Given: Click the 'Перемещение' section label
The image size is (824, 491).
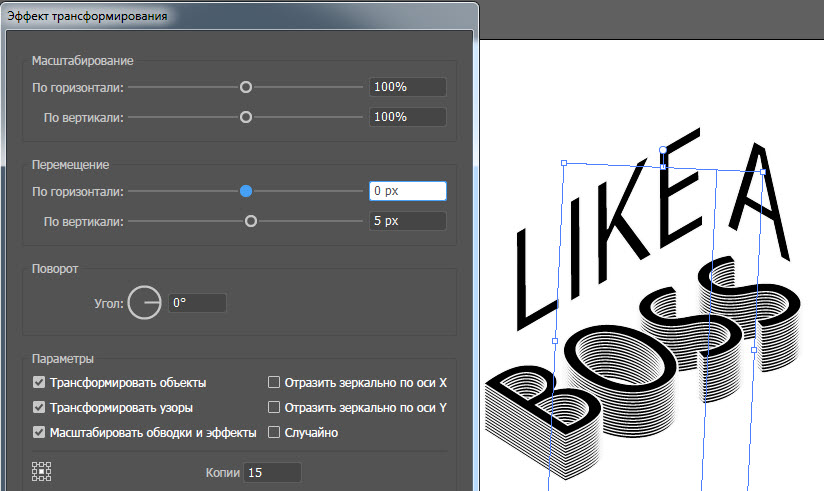Looking at the screenshot, I should pos(70,165).
